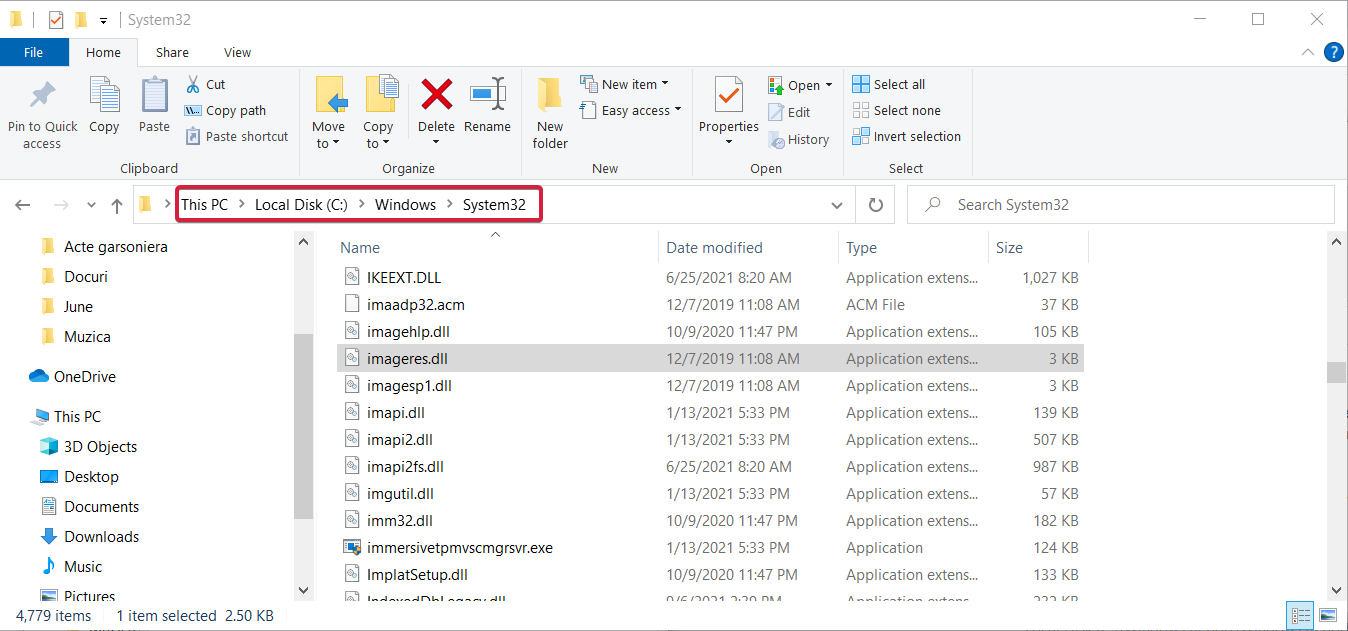Click the forward navigation arrow

(61, 205)
